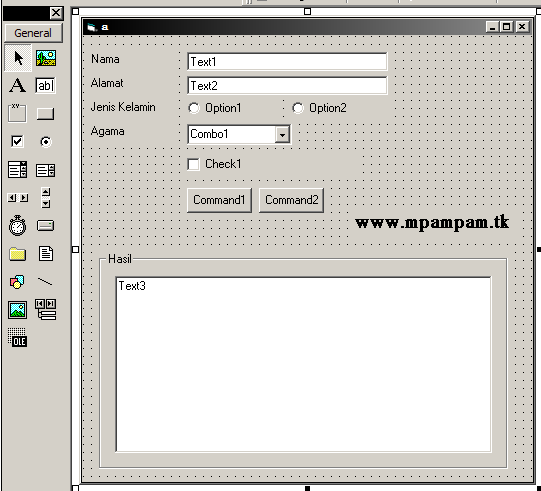The height and width of the screenshot is (491, 541).
Task: Select the Option1 radio button
Action: 214,108
